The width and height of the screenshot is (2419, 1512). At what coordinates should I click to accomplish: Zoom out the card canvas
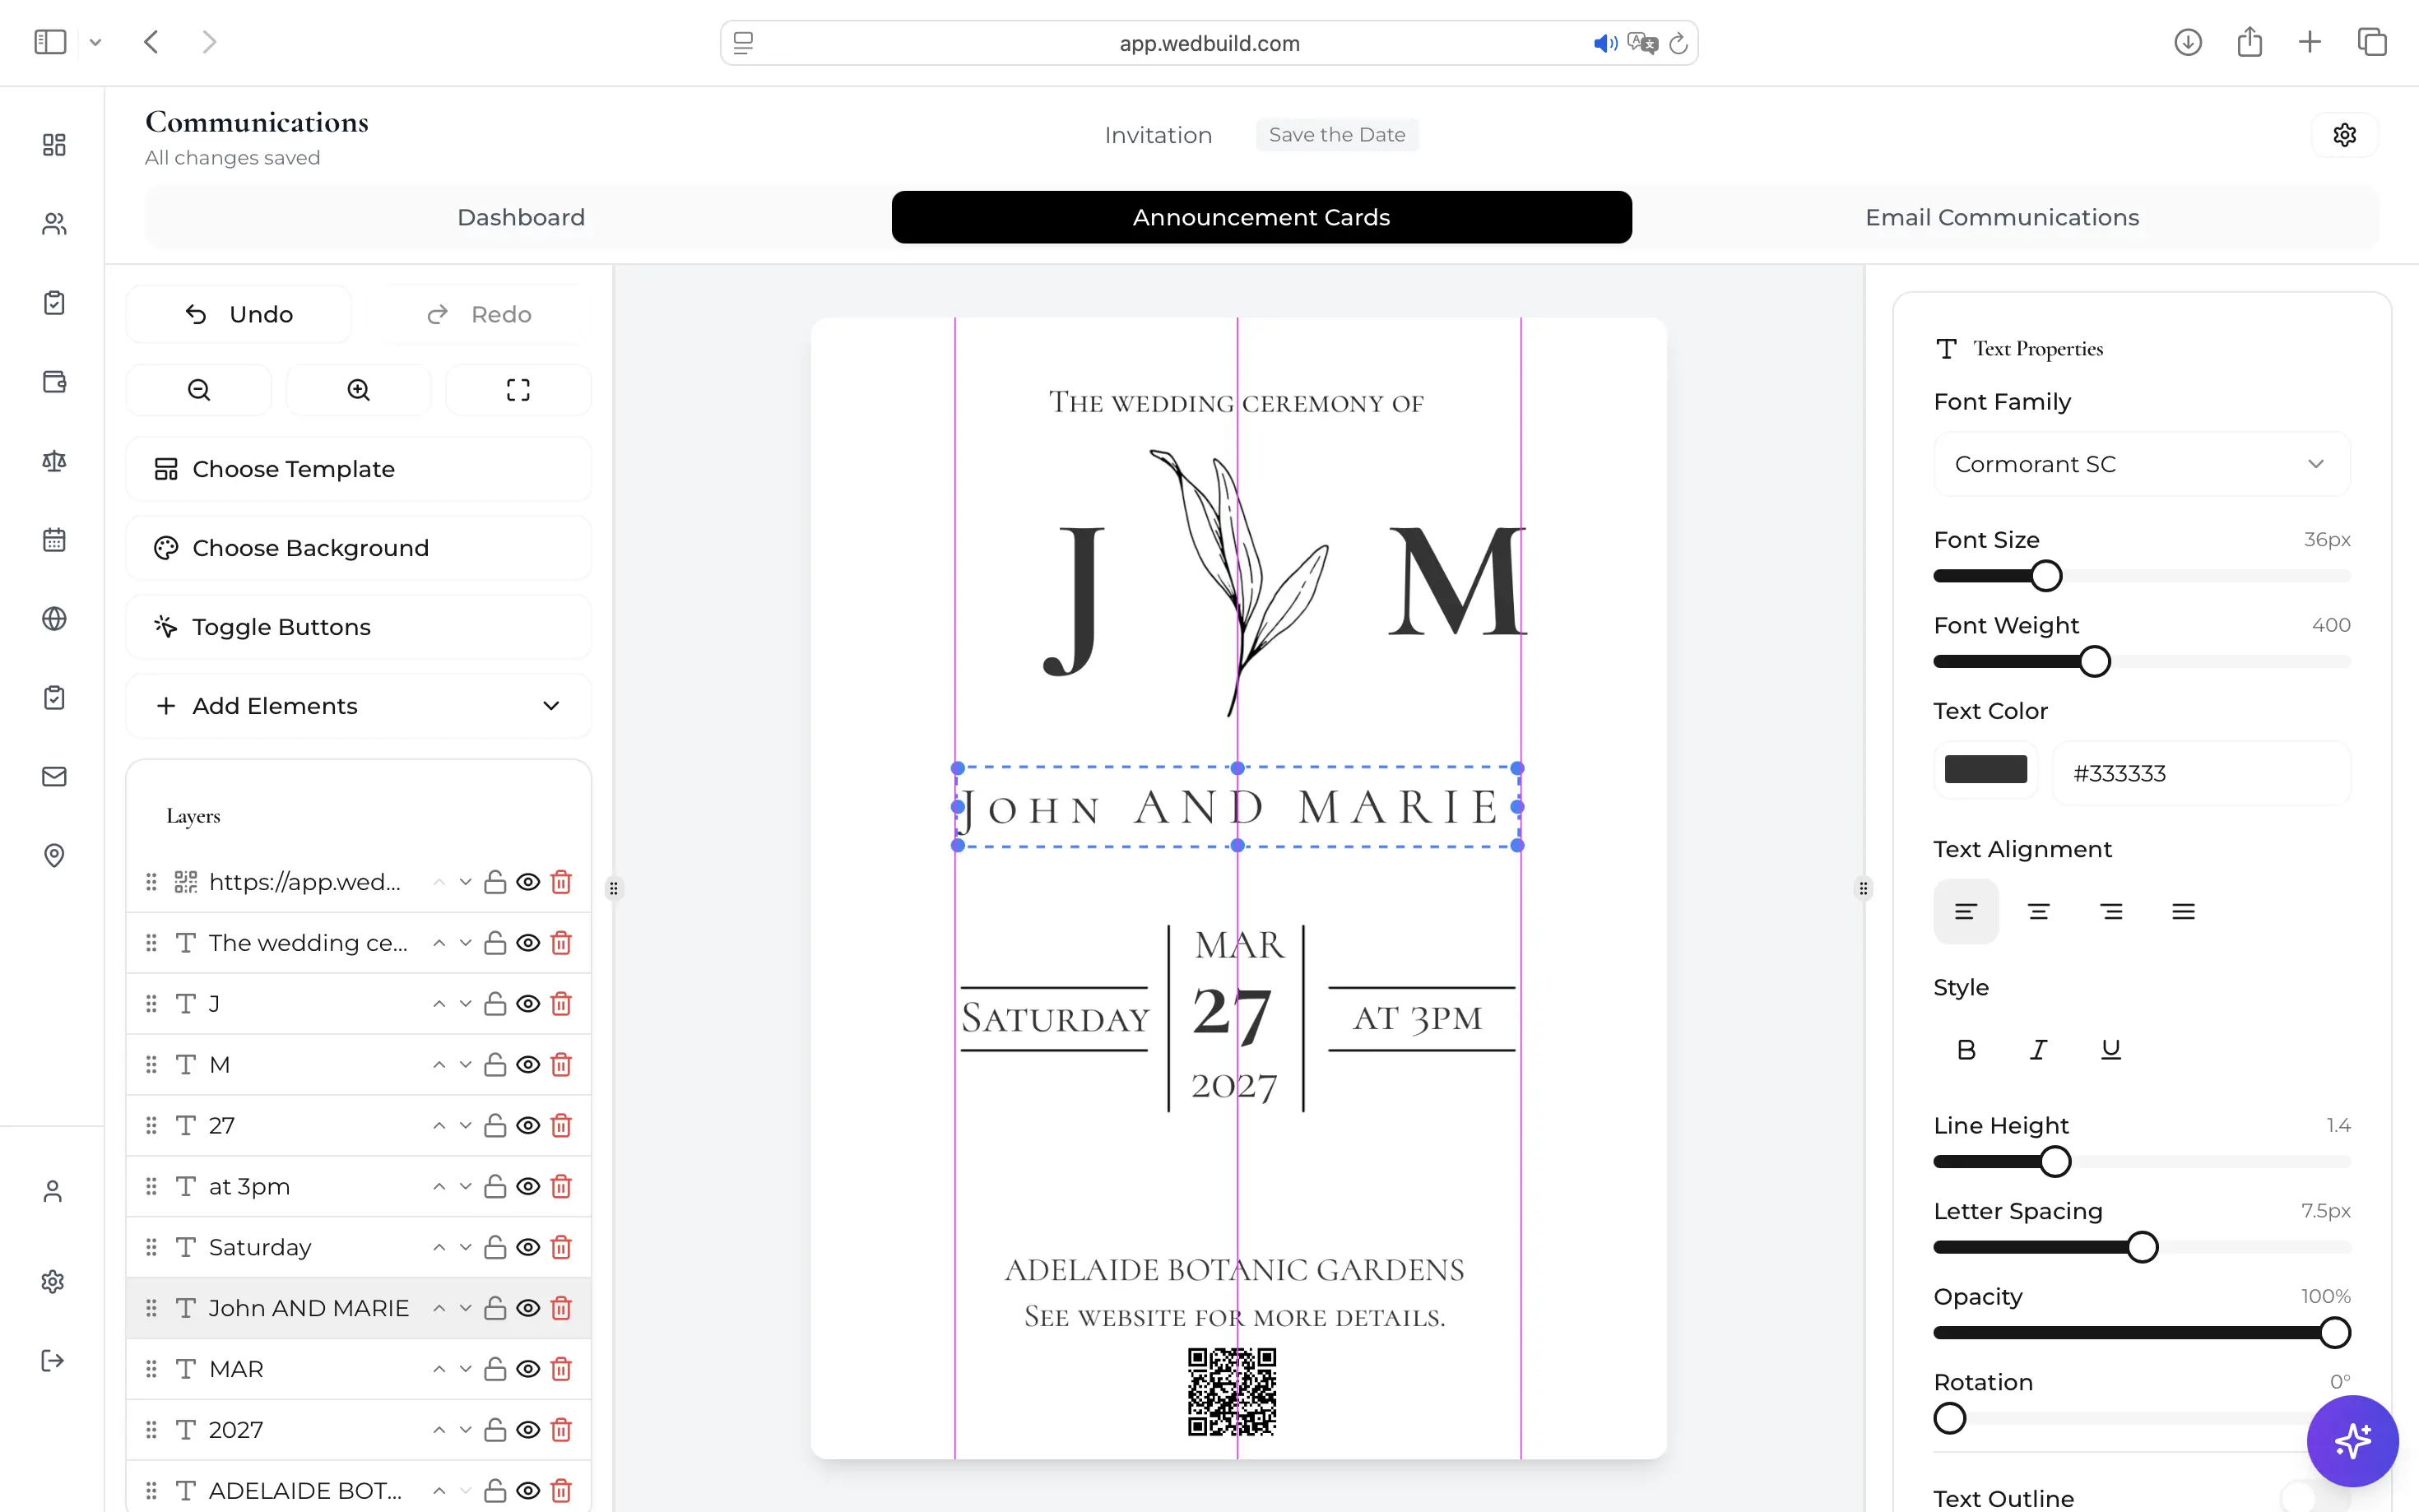tap(199, 390)
